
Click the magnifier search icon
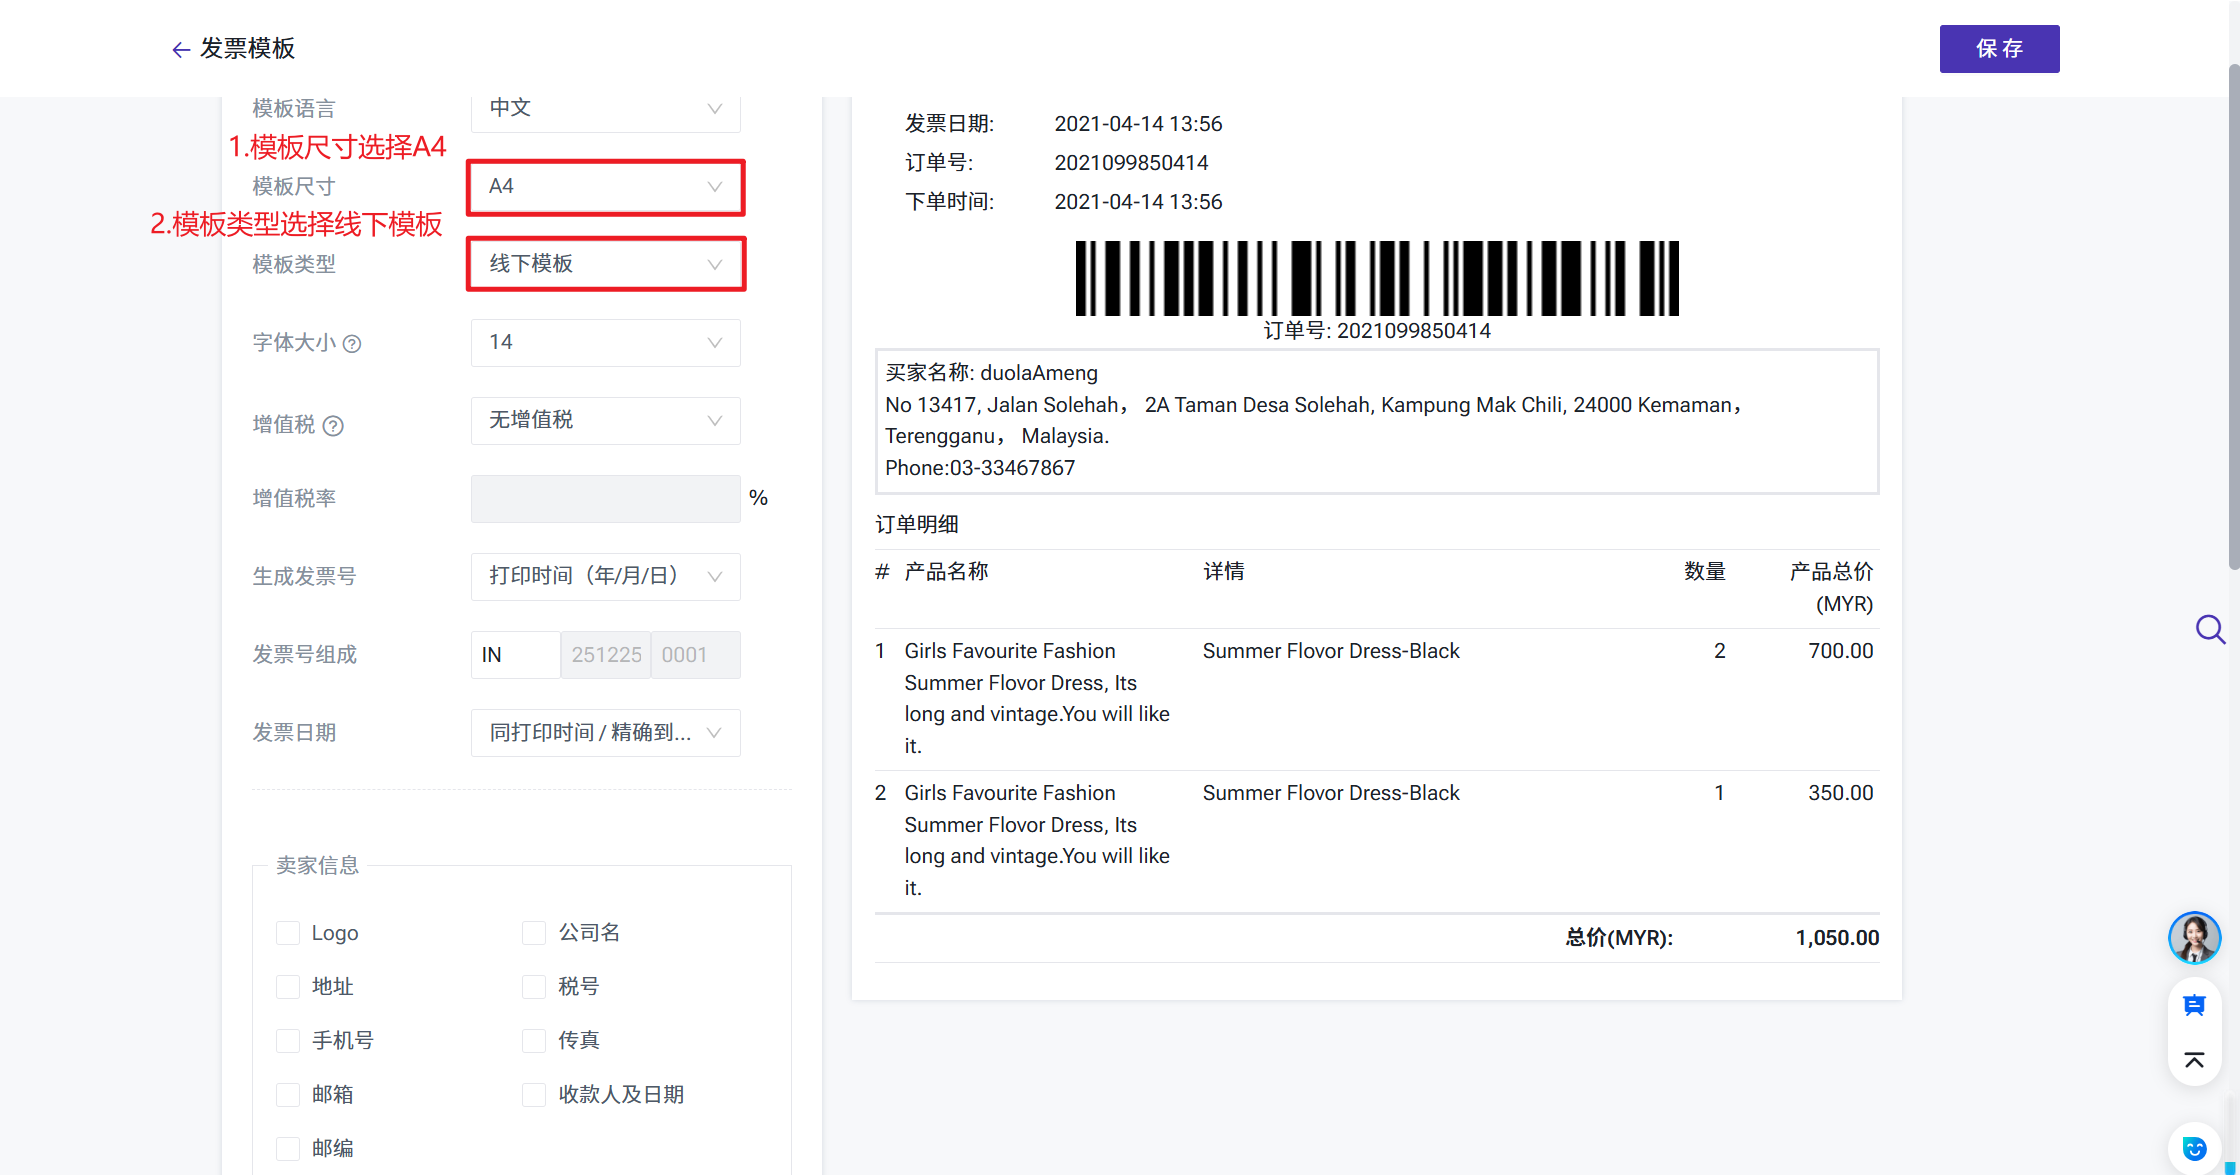[2209, 629]
